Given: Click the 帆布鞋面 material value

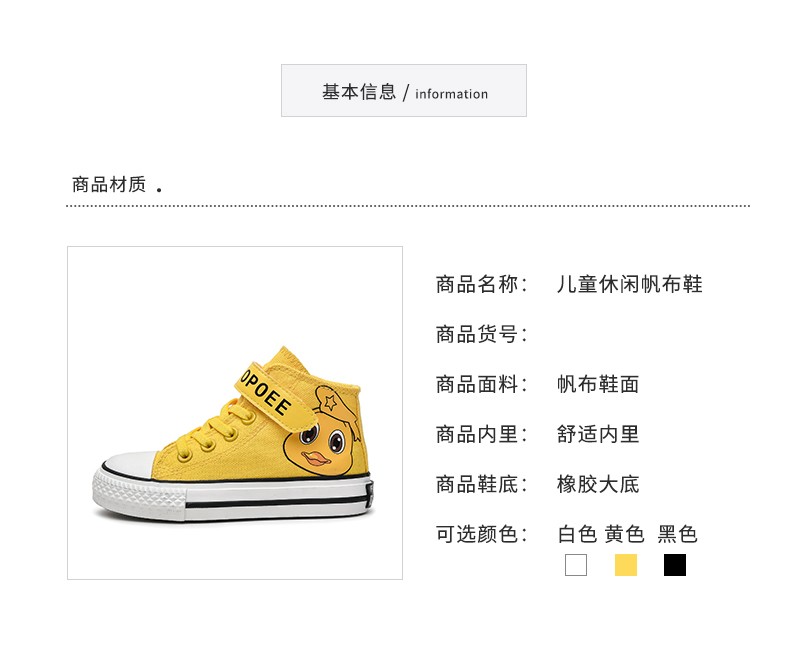Looking at the screenshot, I should (598, 384).
